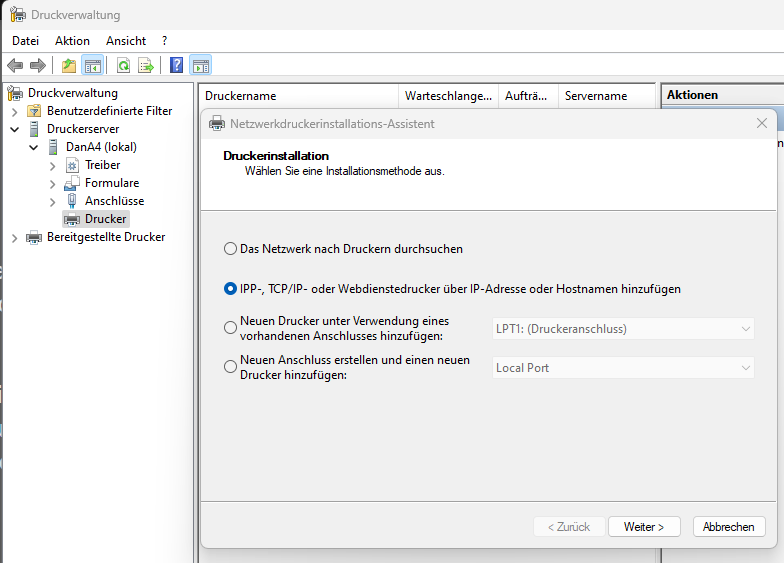The image size is (784, 563).
Task: Click the Back arrow toolbar icon
Action: click(15, 65)
